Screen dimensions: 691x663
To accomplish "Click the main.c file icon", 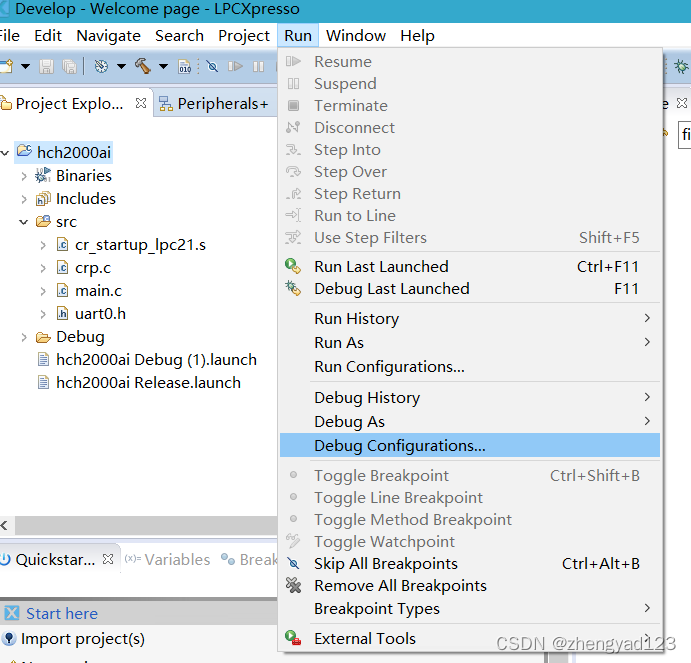I will 62,291.
